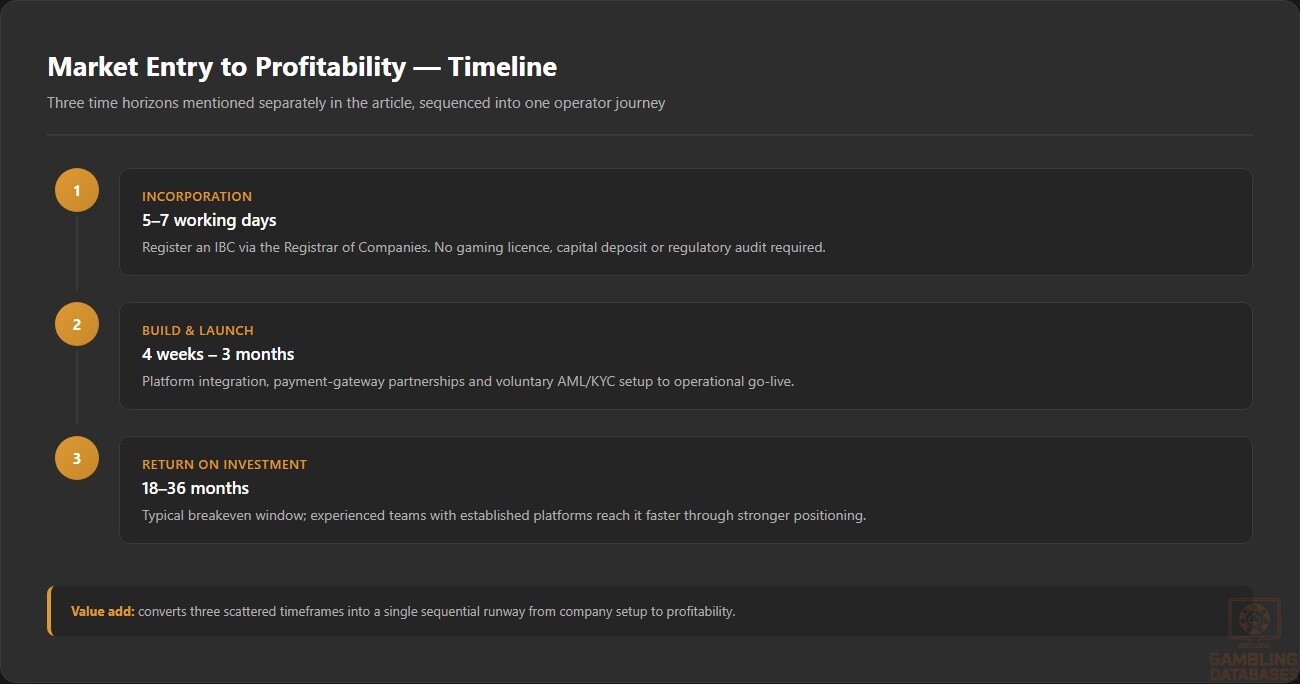This screenshot has width=1300, height=684.
Task: Open the Return on Investment card
Action: 686,490
